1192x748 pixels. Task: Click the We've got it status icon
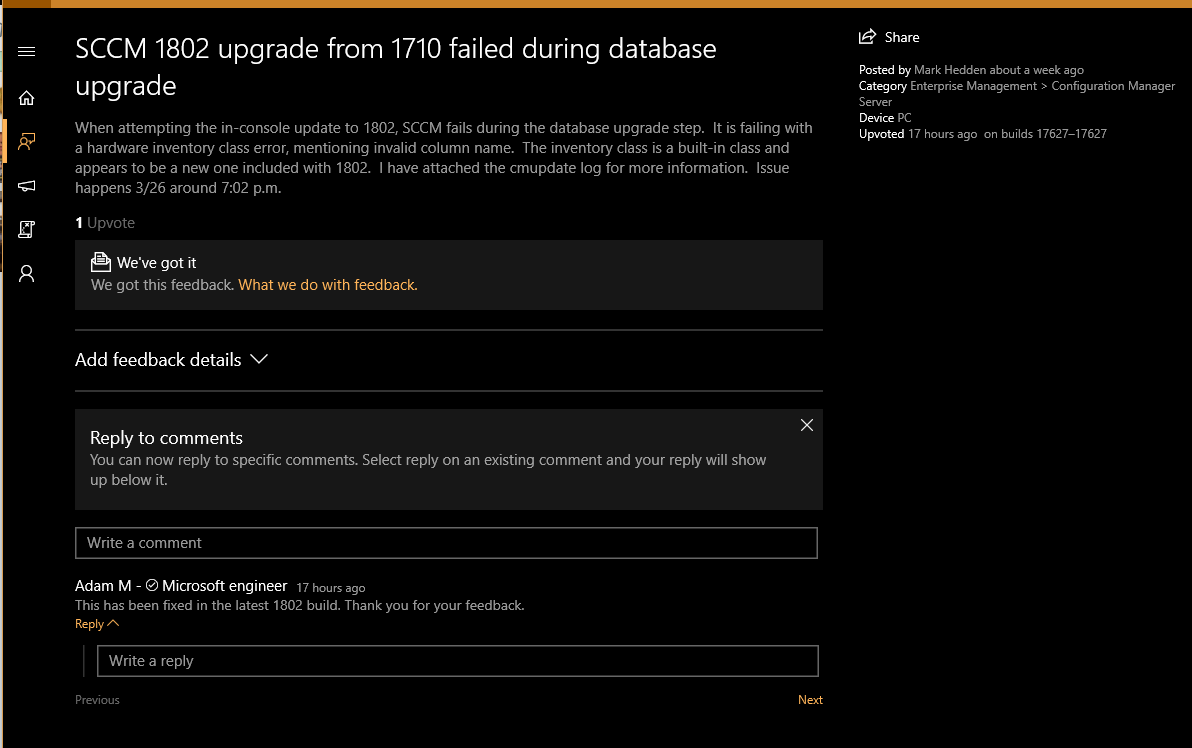pyautogui.click(x=100, y=262)
